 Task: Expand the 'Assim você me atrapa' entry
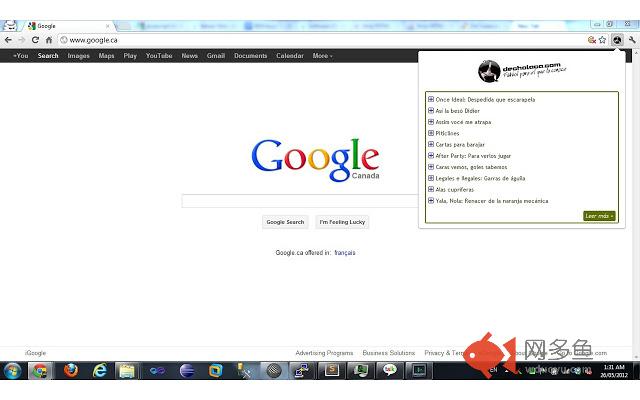431,122
